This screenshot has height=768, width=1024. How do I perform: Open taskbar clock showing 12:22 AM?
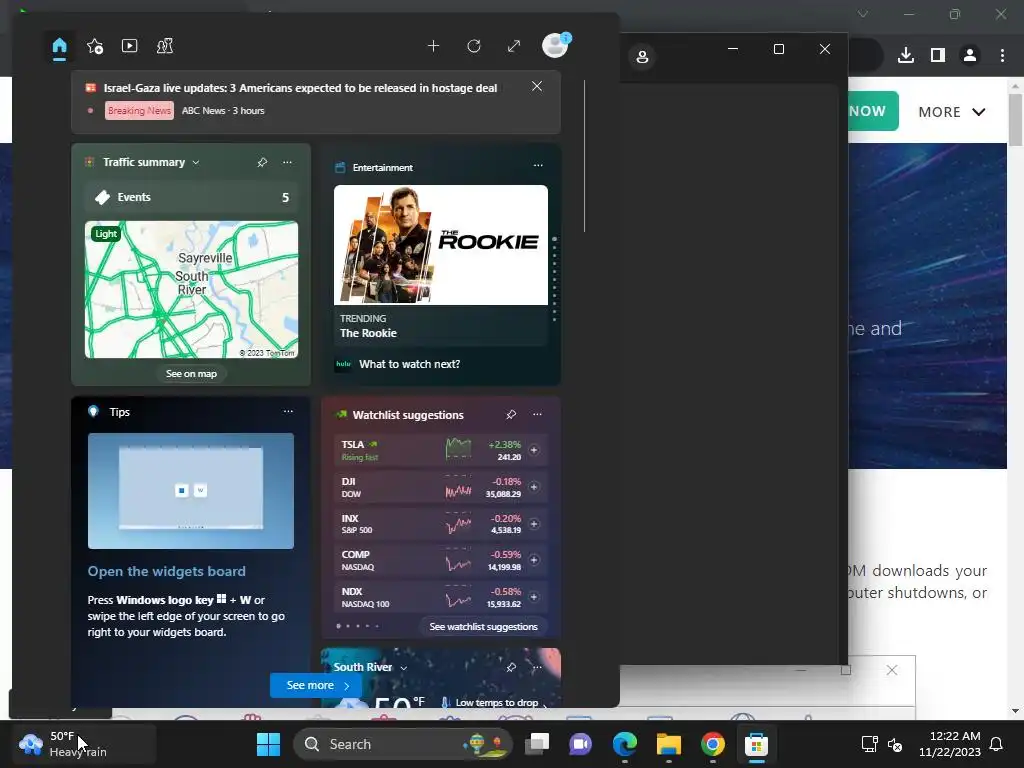(950, 744)
